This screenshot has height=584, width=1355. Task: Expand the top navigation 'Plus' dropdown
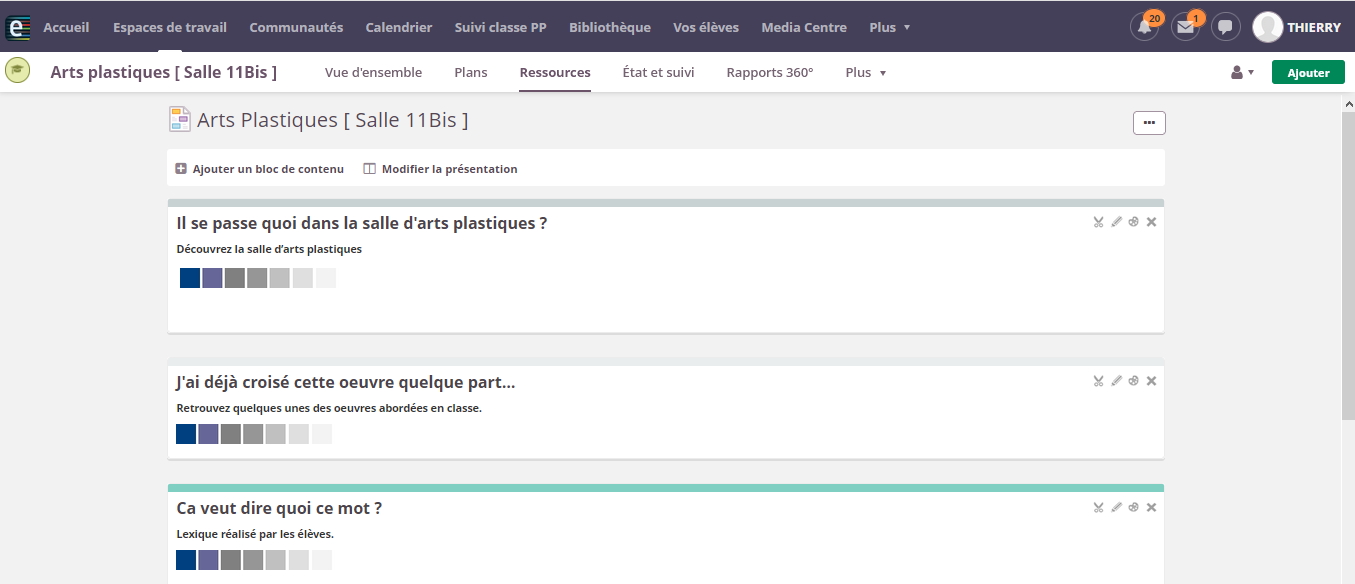(889, 27)
